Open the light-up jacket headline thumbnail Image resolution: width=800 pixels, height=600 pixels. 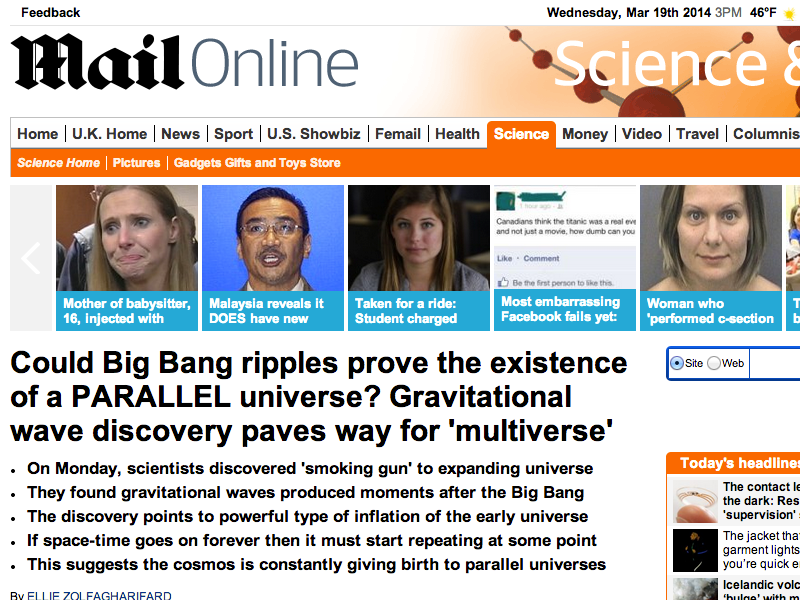click(695, 550)
